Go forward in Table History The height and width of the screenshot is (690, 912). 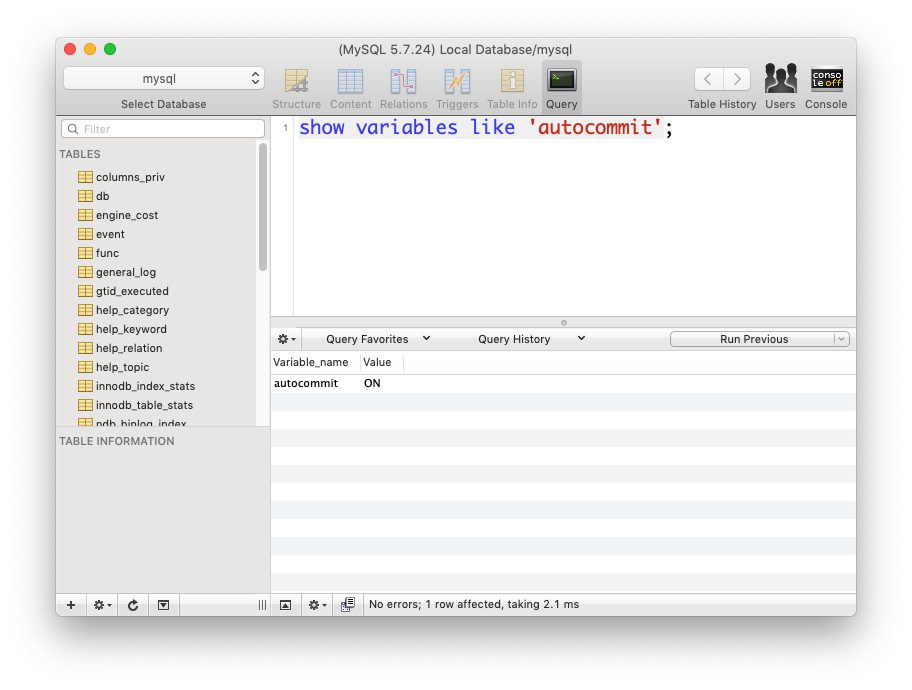click(737, 79)
